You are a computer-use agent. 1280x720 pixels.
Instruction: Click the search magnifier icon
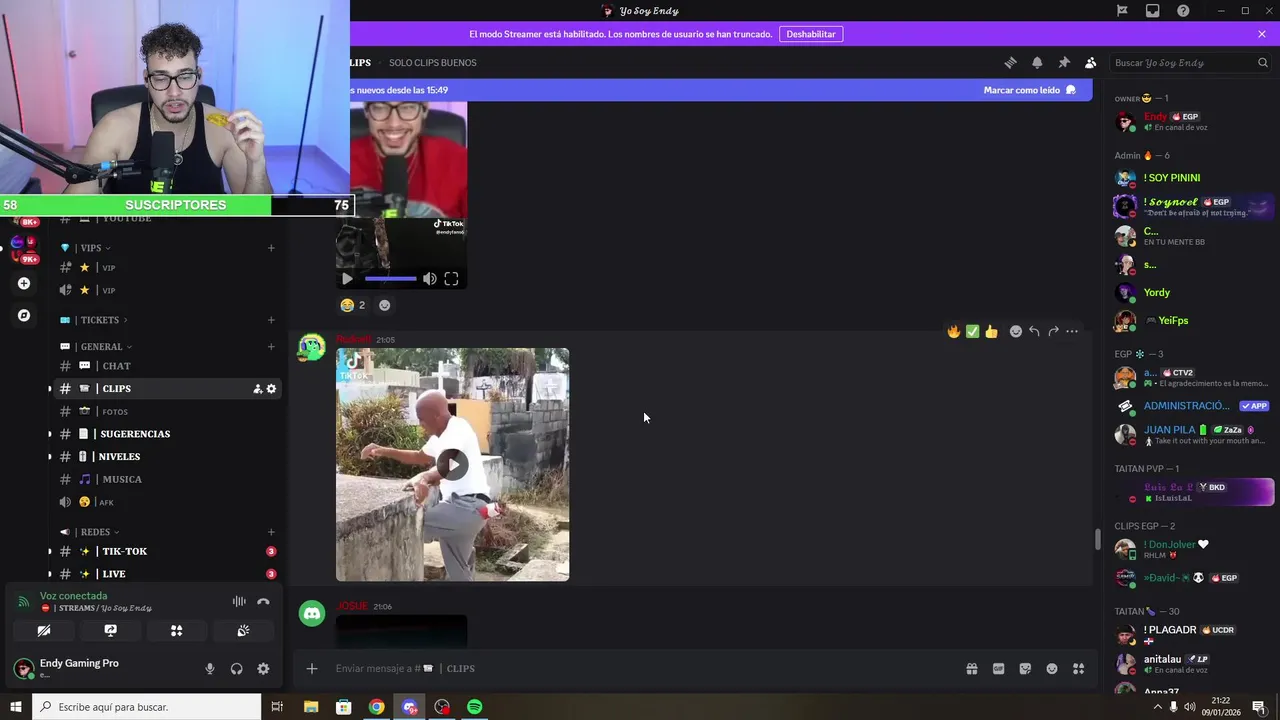(x=1262, y=62)
